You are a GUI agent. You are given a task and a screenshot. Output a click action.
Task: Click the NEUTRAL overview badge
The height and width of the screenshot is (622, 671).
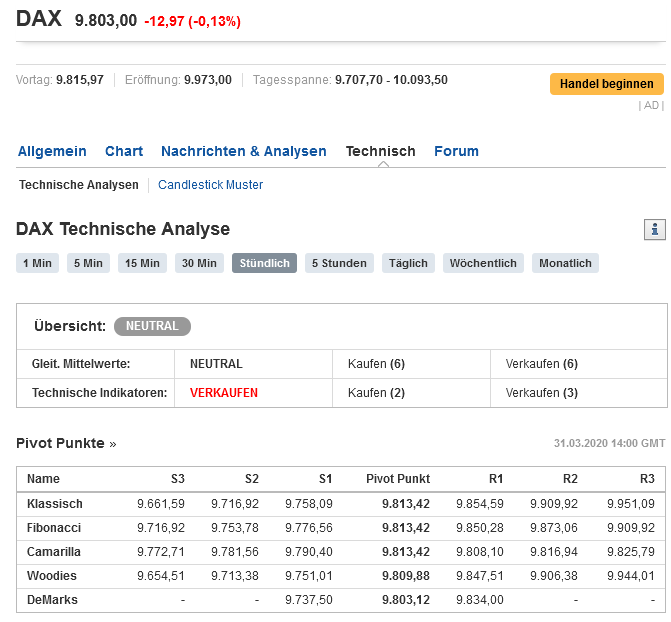coord(152,326)
